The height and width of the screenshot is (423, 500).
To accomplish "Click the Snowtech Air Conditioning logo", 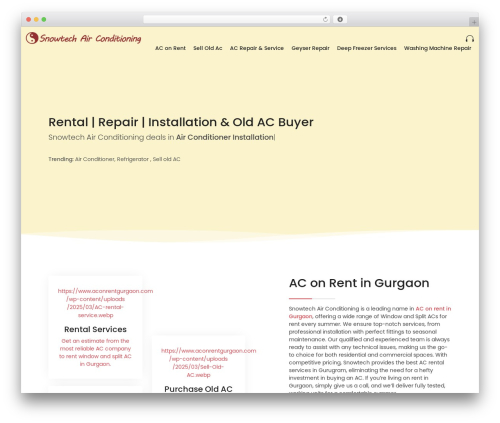I will (83, 38).
